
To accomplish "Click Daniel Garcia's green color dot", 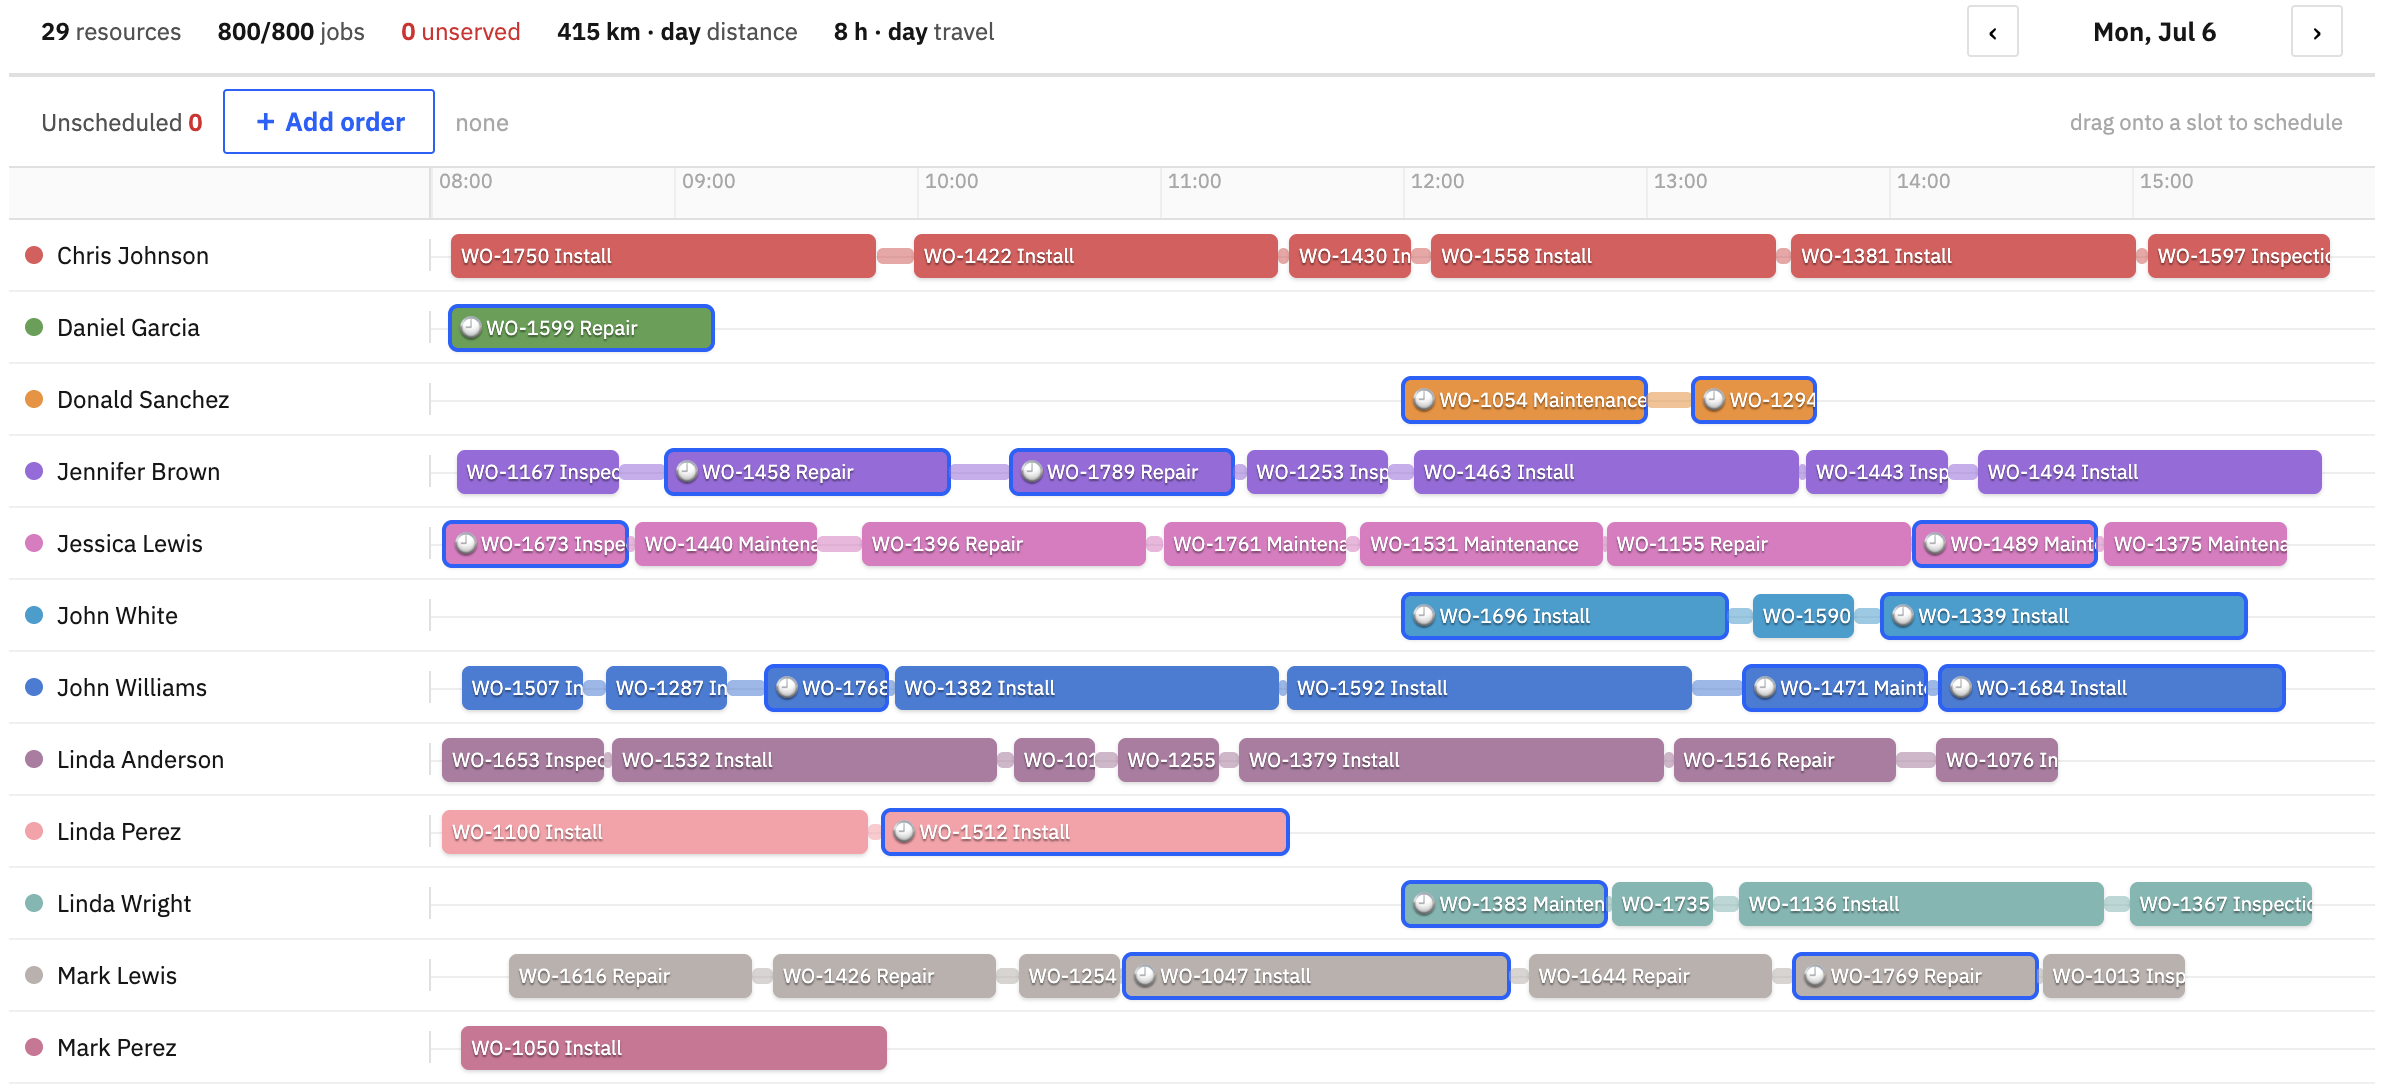I will 34,327.
